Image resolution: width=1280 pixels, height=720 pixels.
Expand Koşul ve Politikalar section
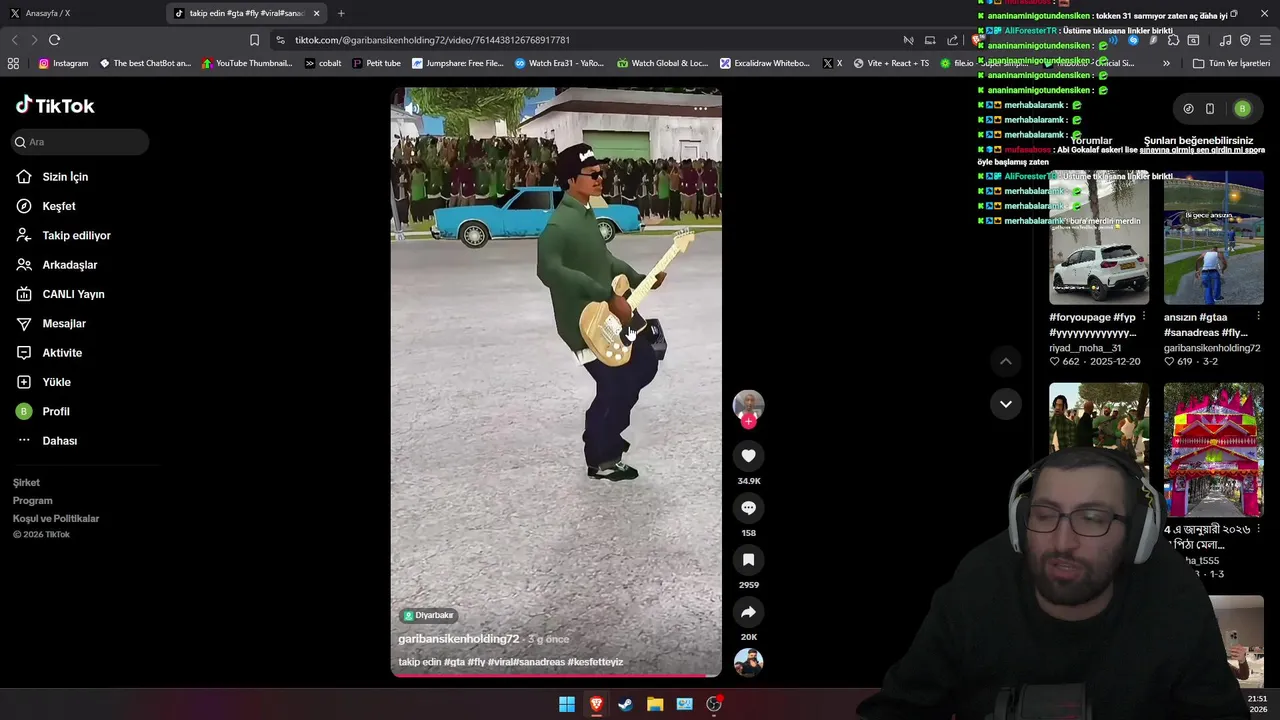pyautogui.click(x=56, y=518)
